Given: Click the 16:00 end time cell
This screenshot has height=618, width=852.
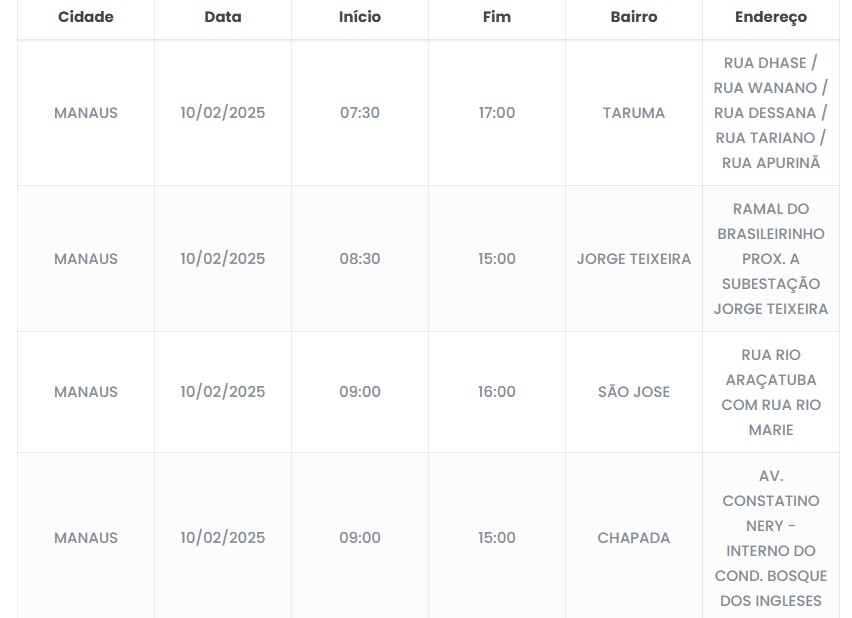Looking at the screenshot, I should 497,392.
